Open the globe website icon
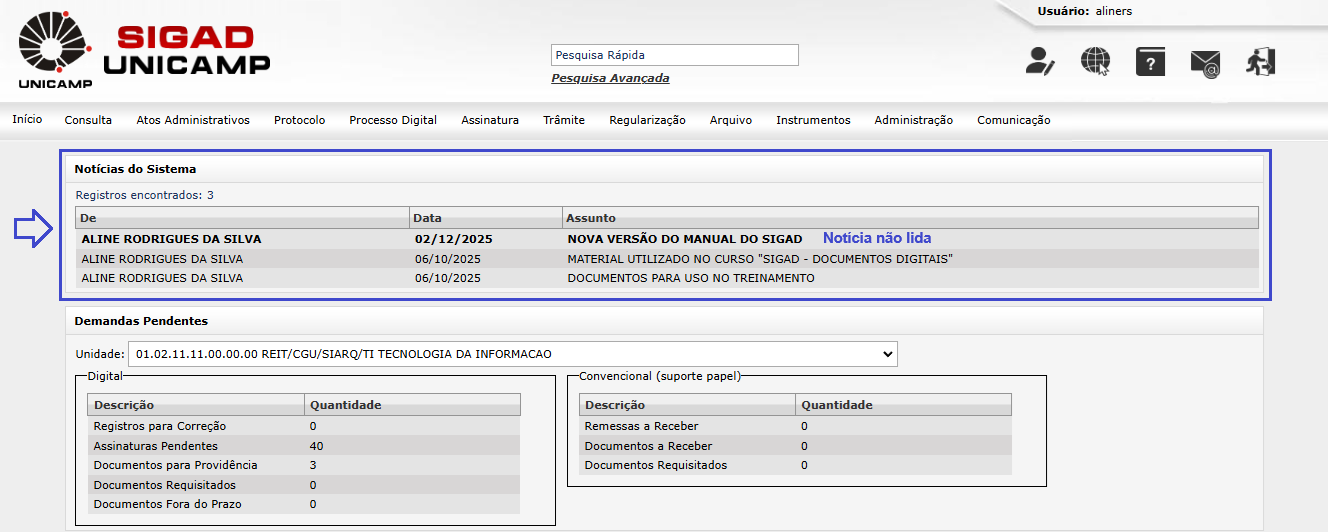The image size is (1328, 532). pyautogui.click(x=1095, y=62)
